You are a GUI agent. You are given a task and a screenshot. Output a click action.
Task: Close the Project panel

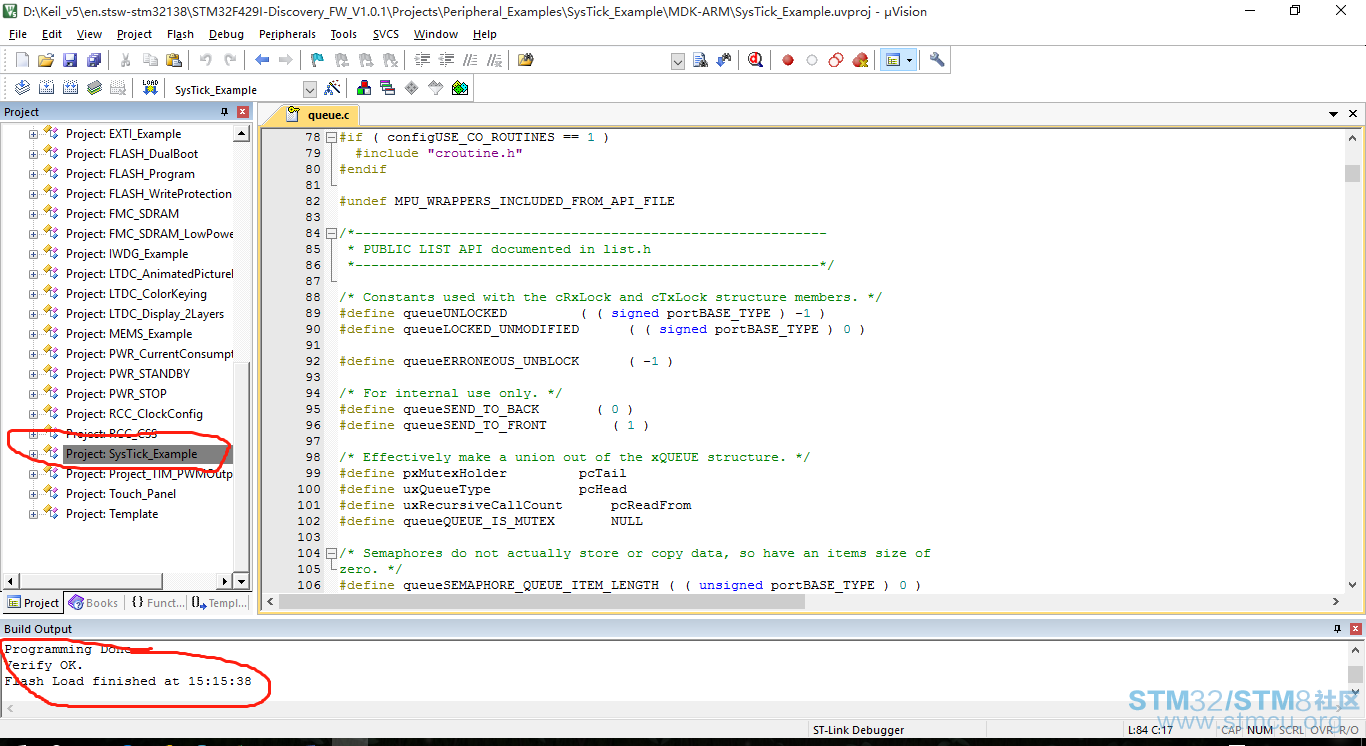243,112
